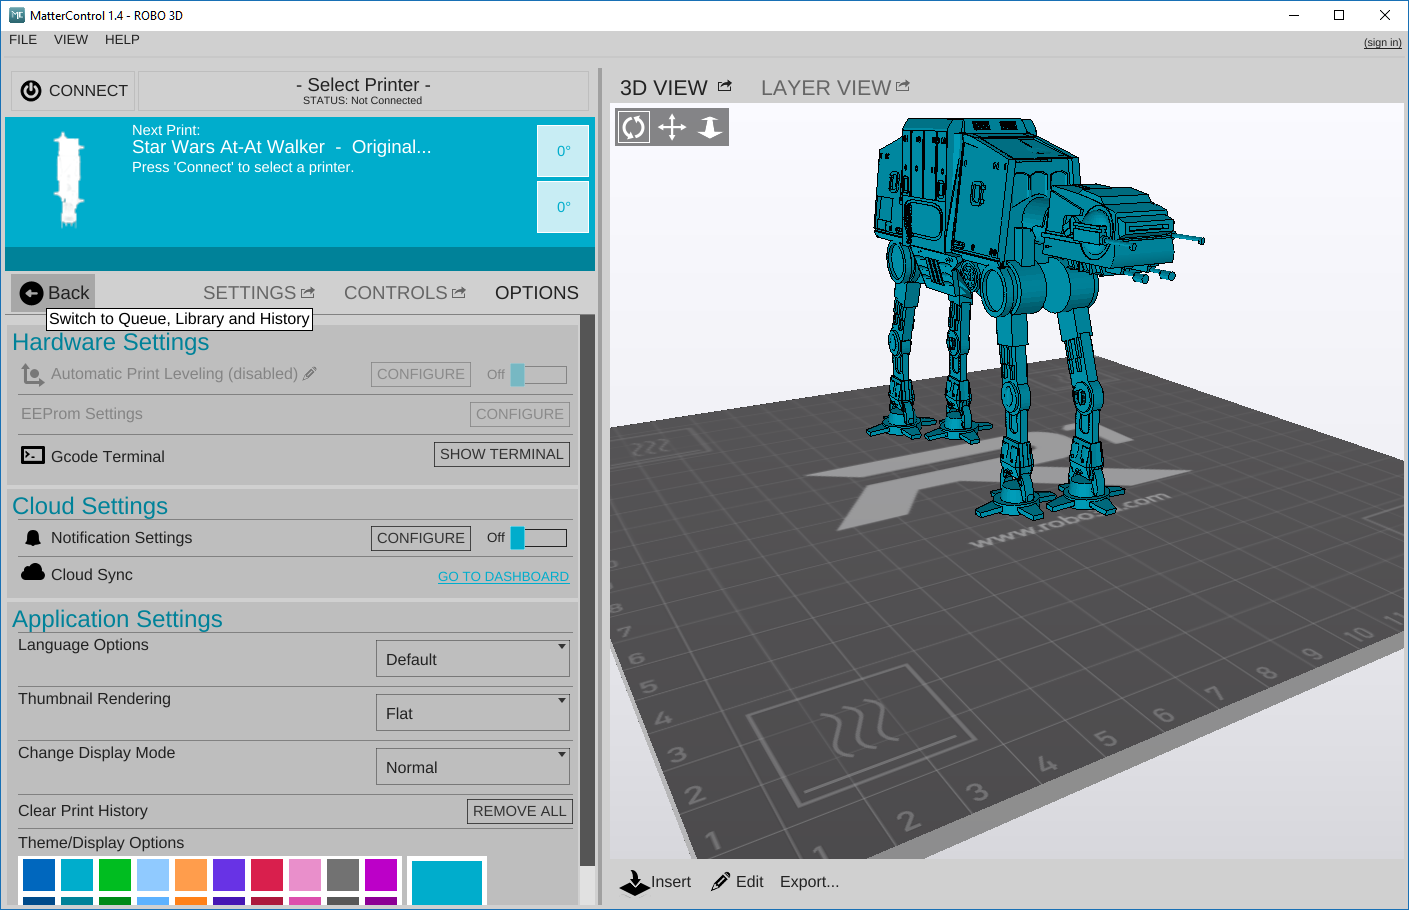The image size is (1409, 910).
Task: Click the GO TO DASHBOARD link
Action: pyautogui.click(x=503, y=576)
